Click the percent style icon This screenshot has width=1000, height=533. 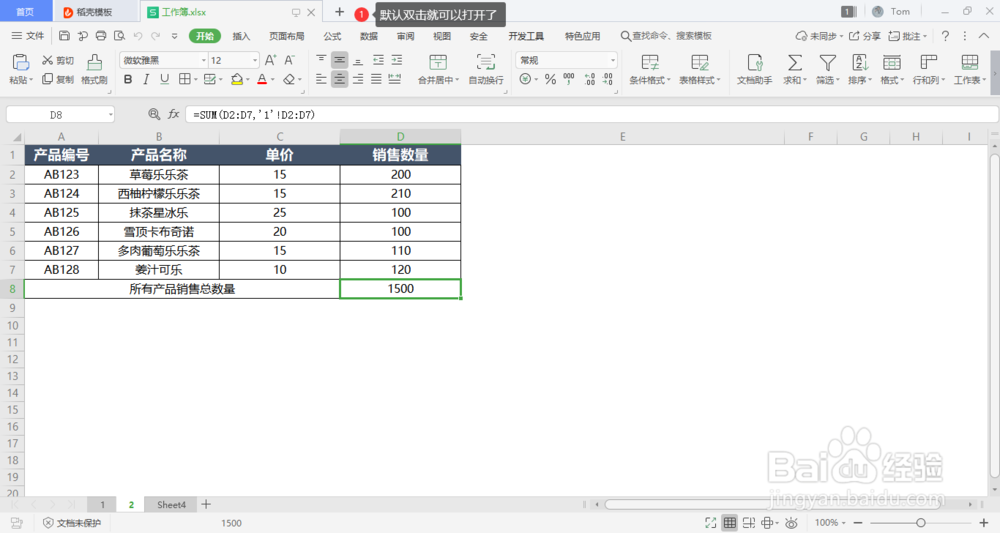click(x=550, y=80)
